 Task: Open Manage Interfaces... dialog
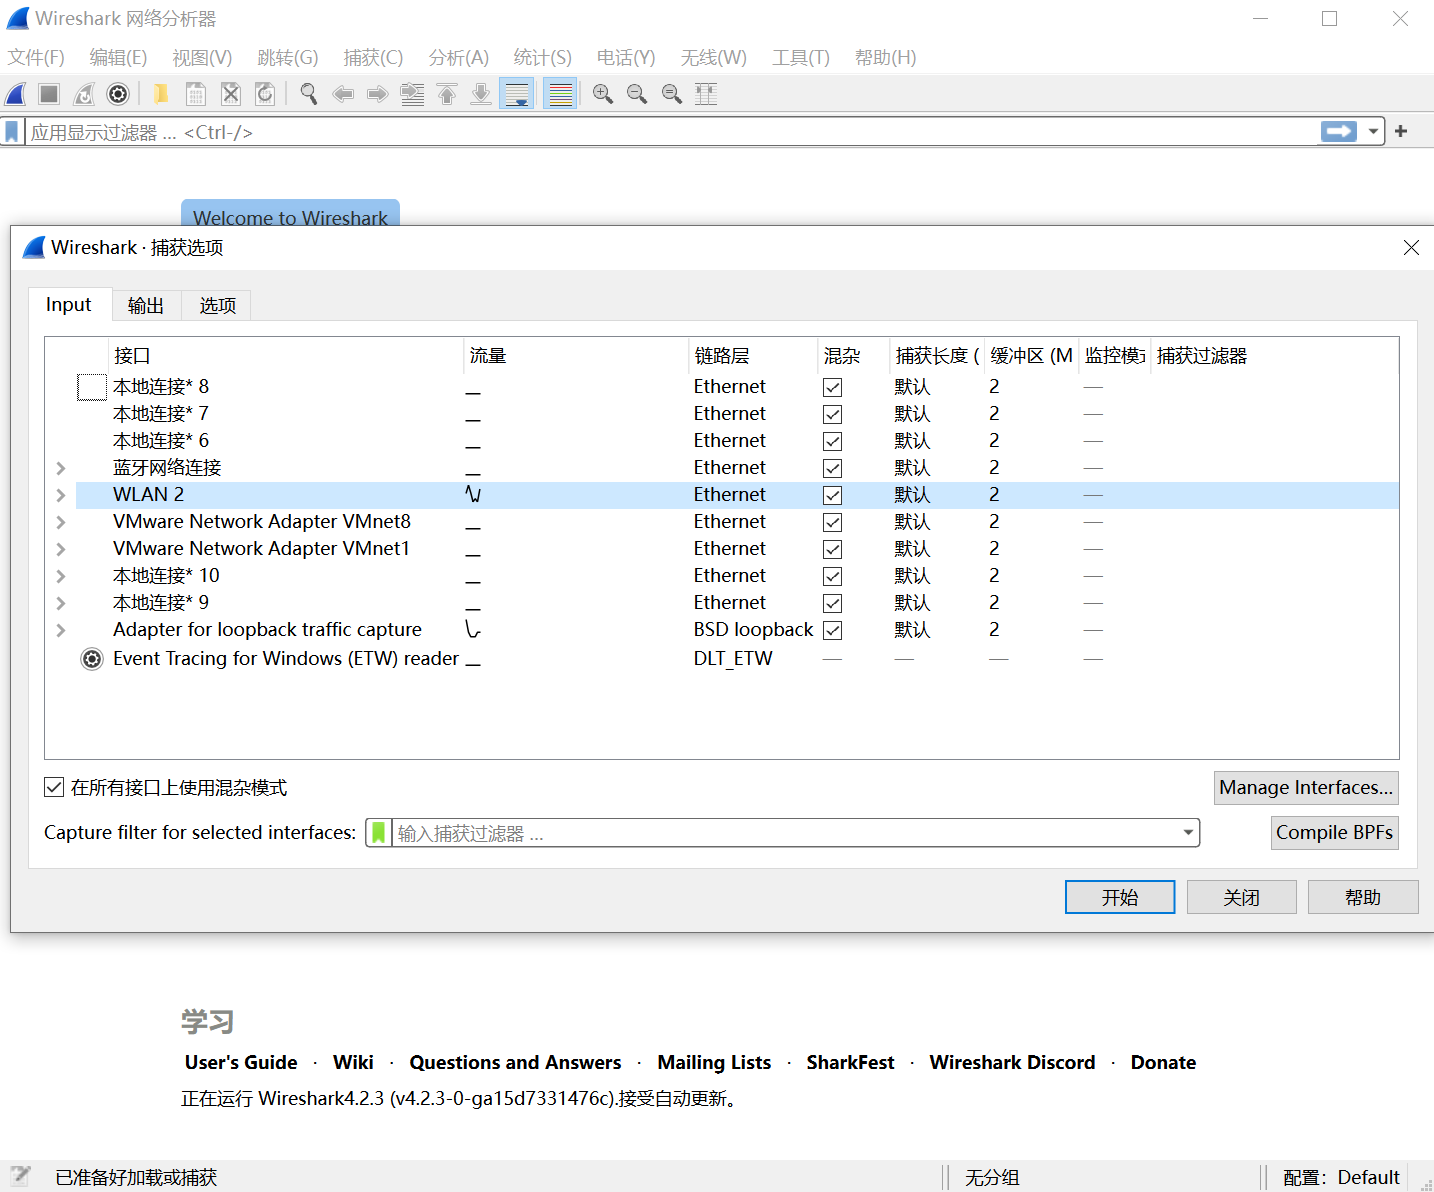click(x=1306, y=788)
